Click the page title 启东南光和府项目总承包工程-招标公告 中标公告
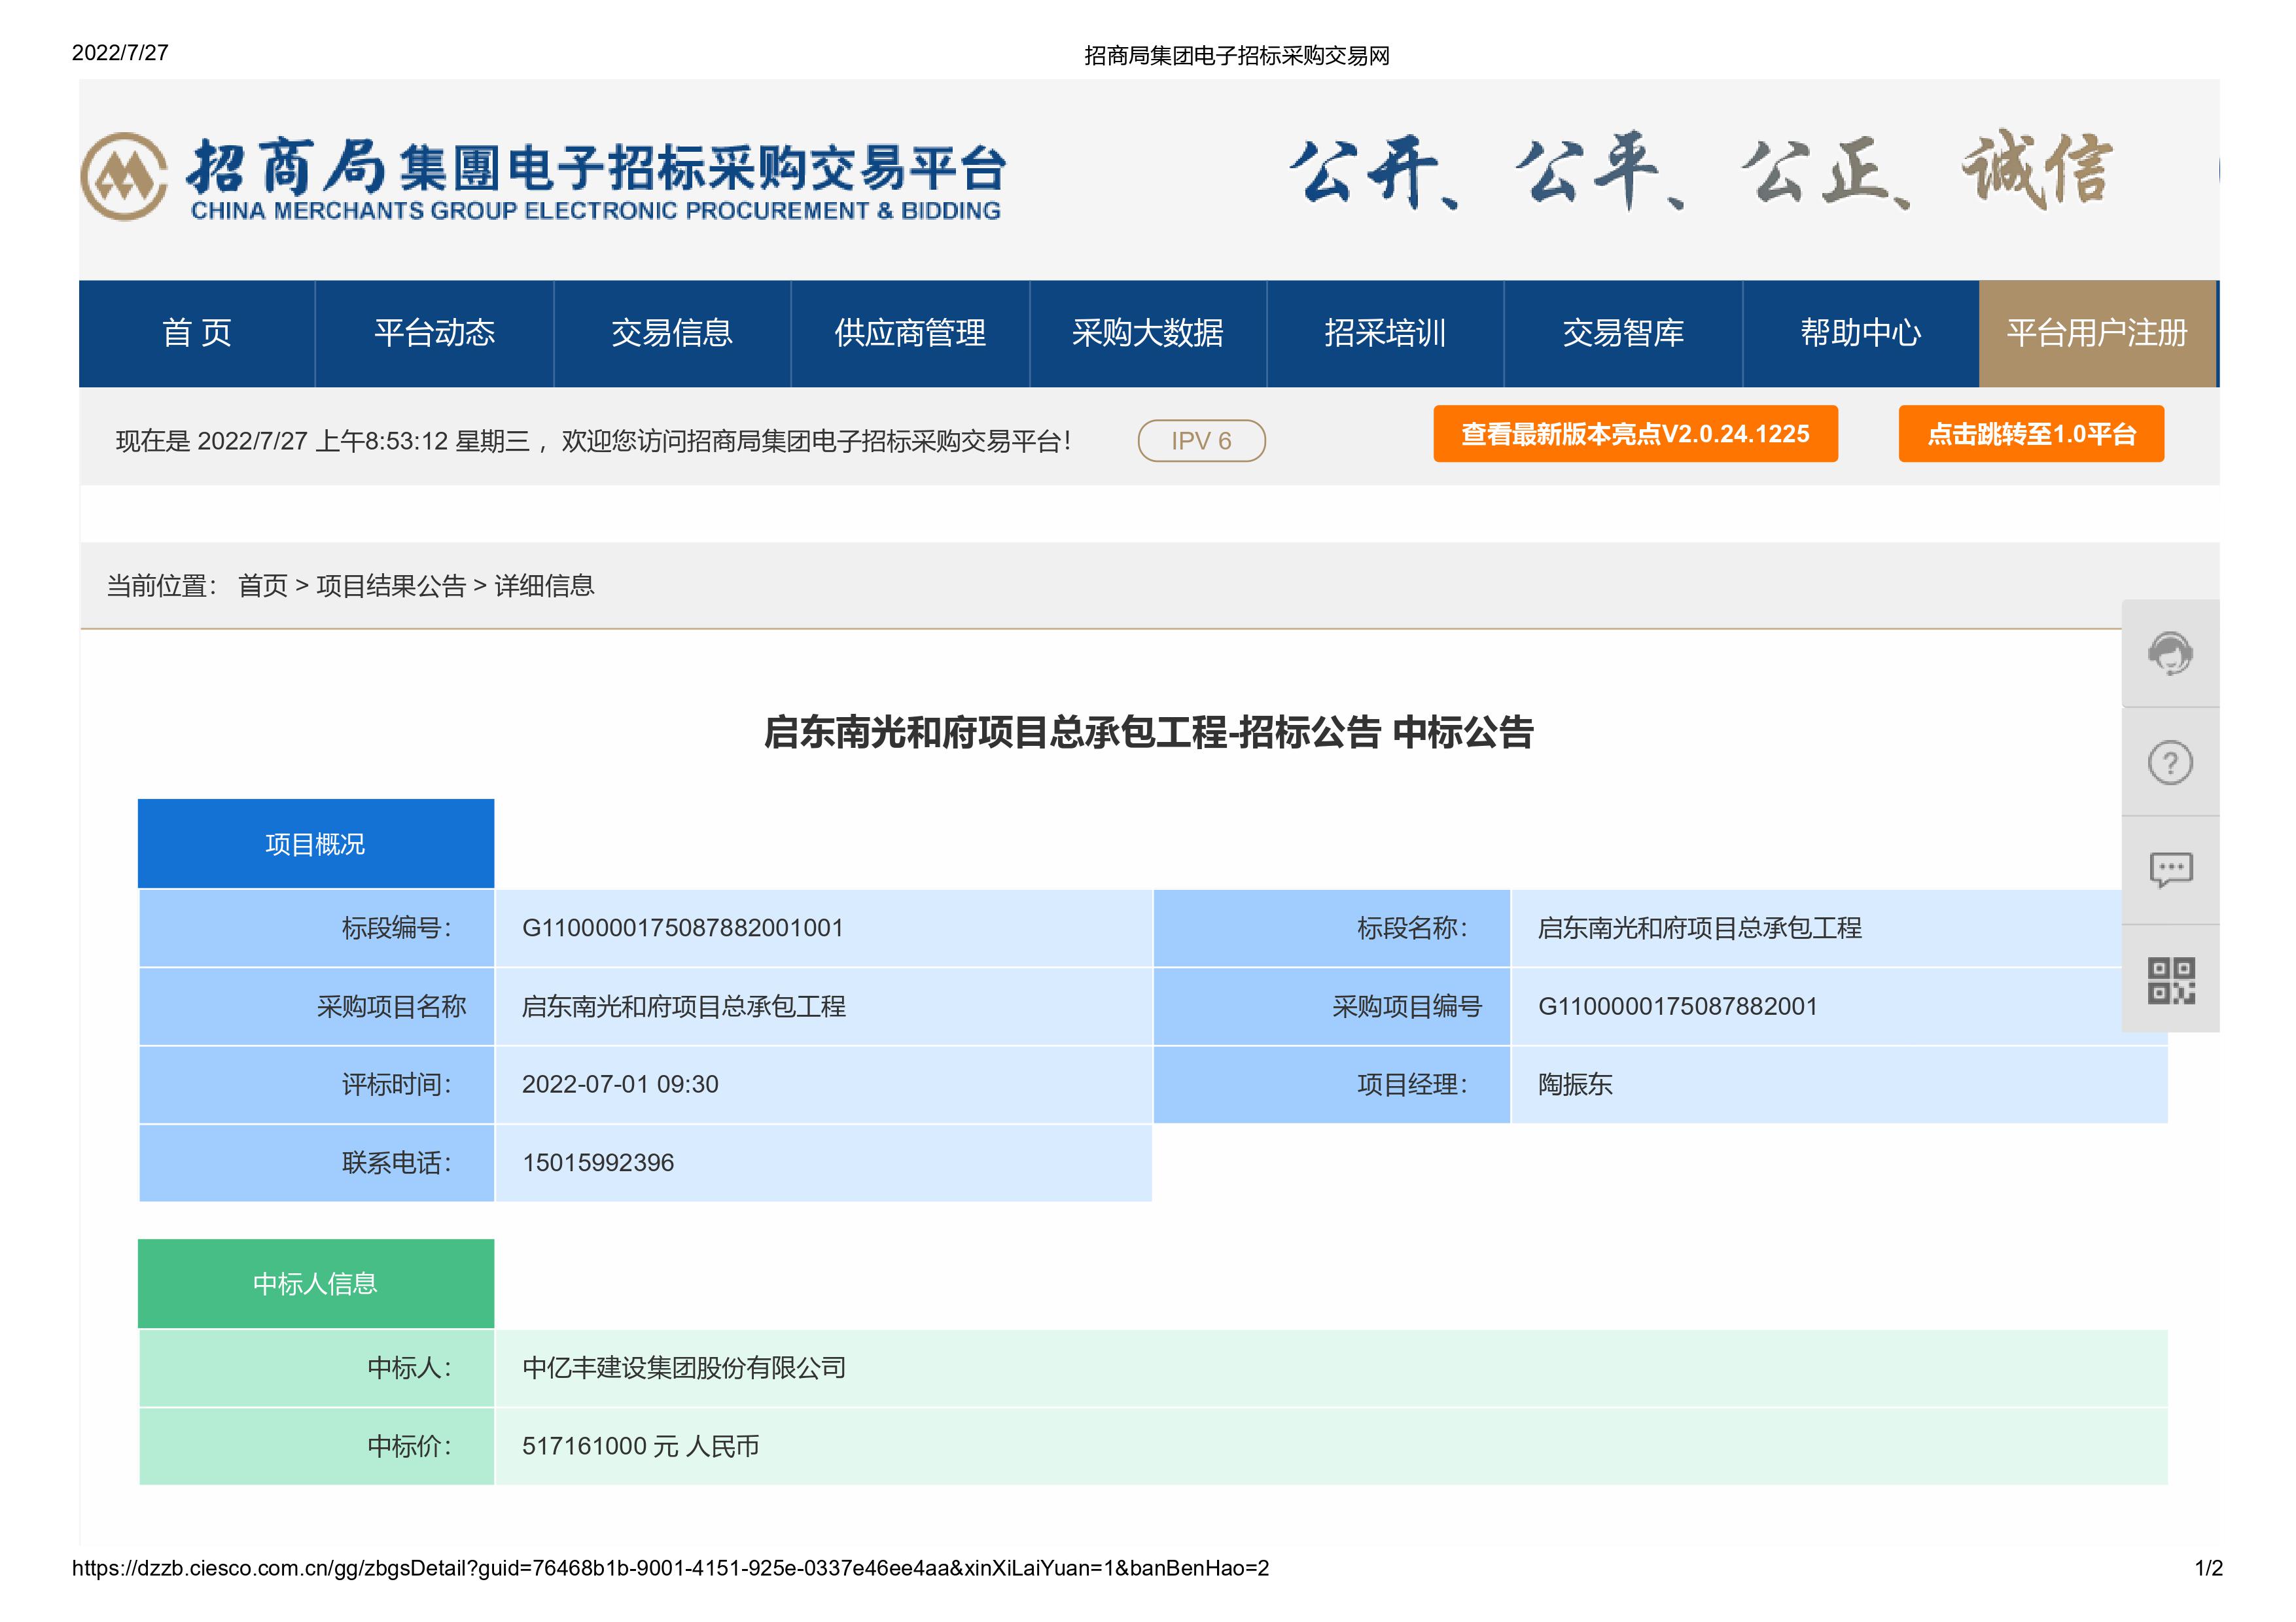This screenshot has height=1622, width=2296. [1148, 733]
